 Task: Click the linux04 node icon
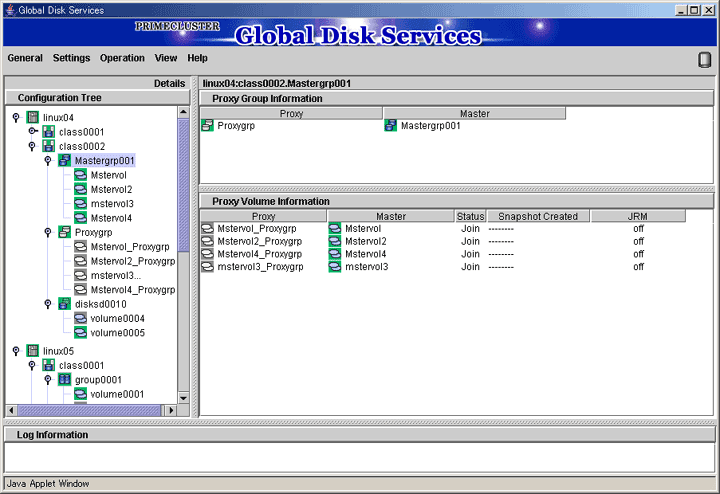(x=33, y=118)
